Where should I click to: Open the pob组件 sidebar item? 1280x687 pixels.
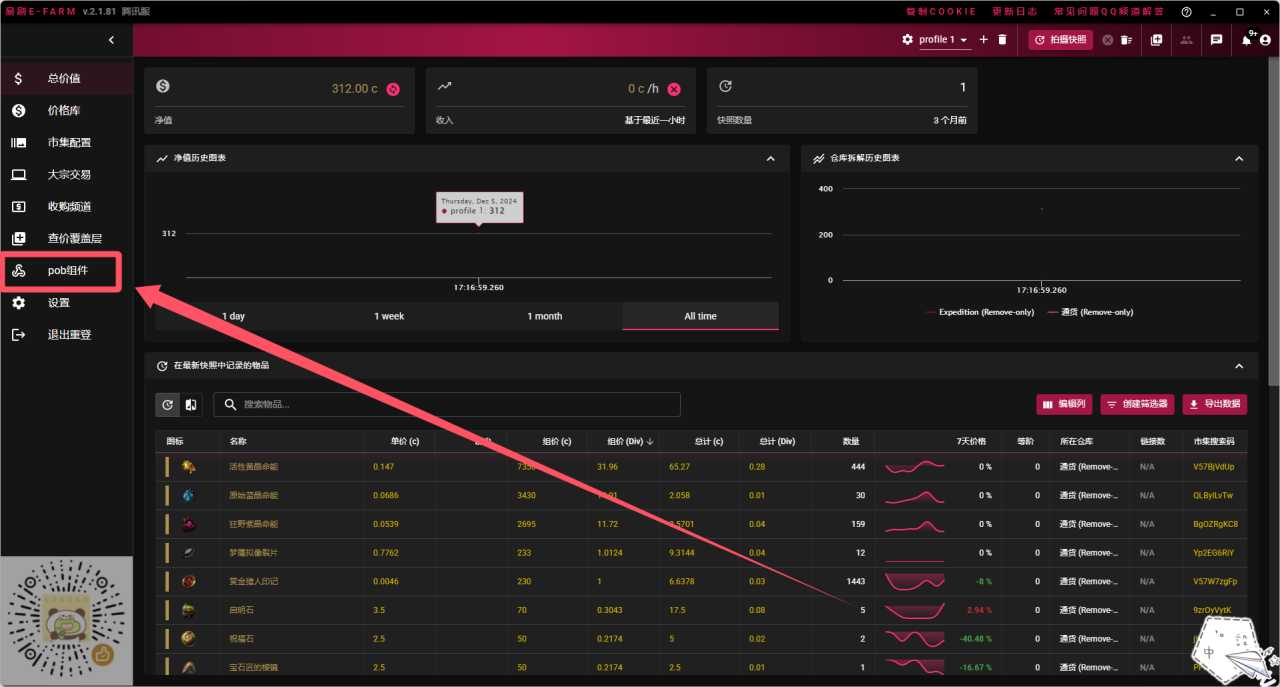click(68, 271)
